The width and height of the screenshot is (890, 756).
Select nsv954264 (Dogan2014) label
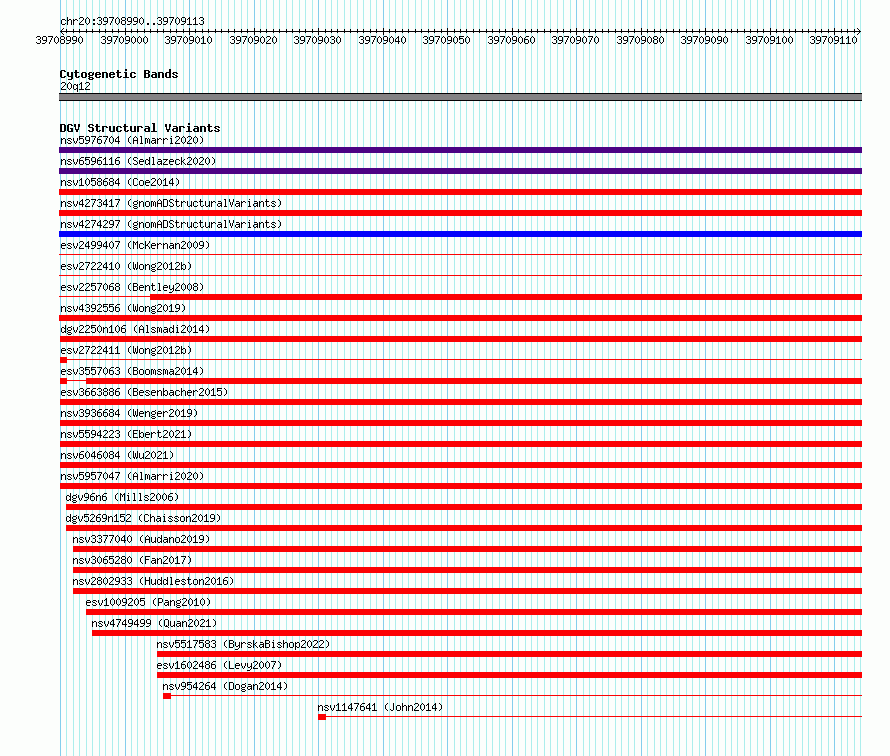pyautogui.click(x=225, y=686)
